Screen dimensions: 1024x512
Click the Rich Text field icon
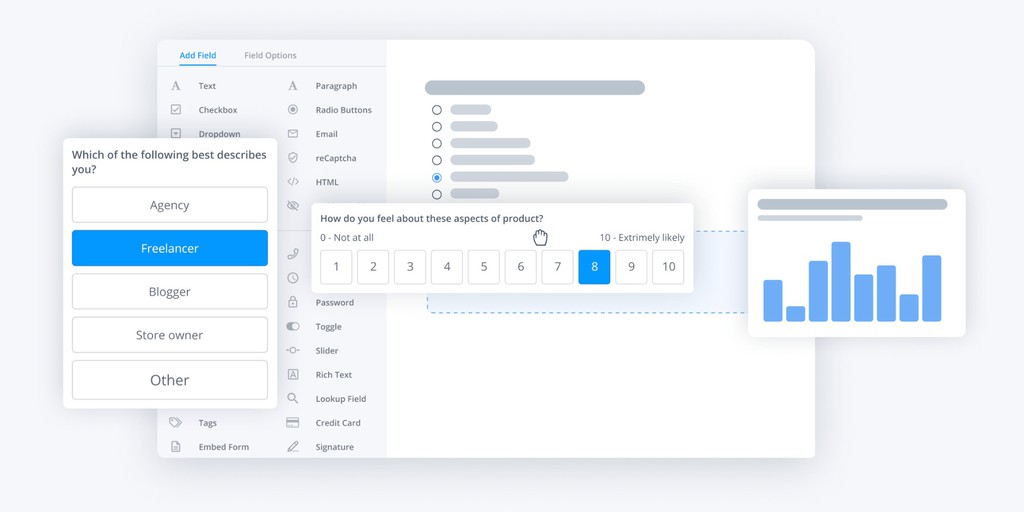293,375
